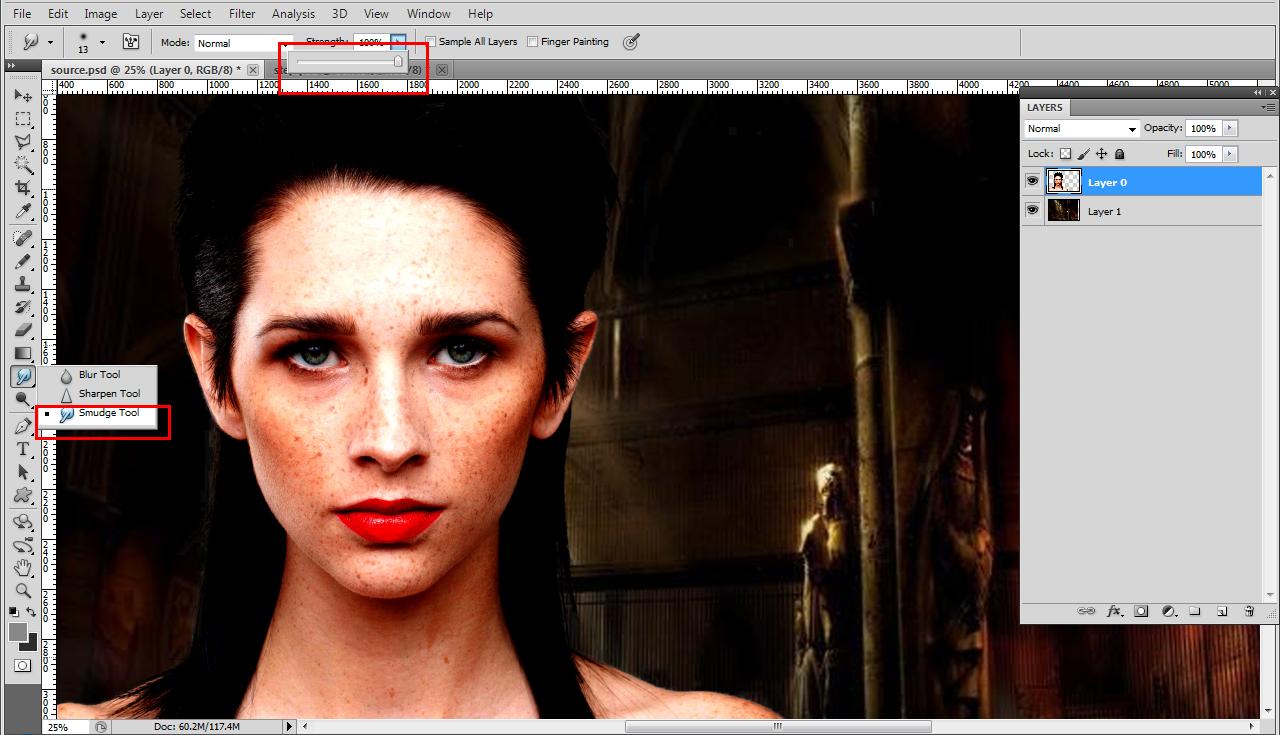This screenshot has height=735, width=1280.
Task: Select the Hand tool
Action: (23, 568)
